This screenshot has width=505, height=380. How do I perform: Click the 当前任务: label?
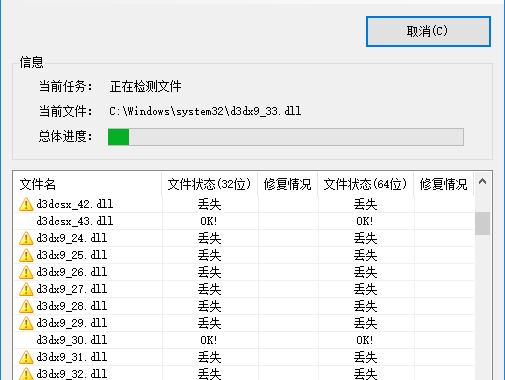coord(65,86)
